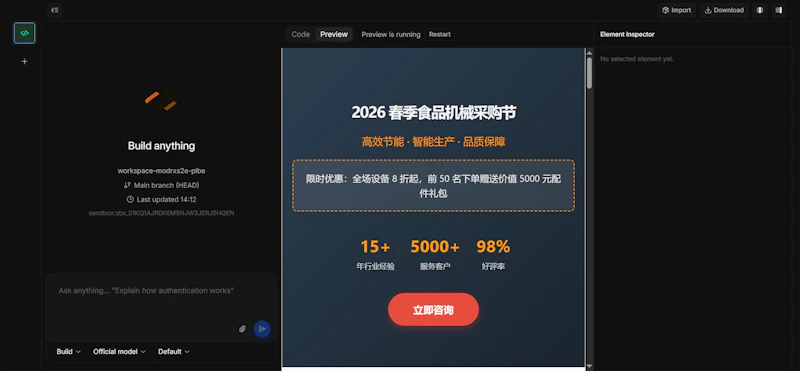Toggle the right split layout icon
Image resolution: width=800 pixels, height=371 pixels.
point(778,10)
